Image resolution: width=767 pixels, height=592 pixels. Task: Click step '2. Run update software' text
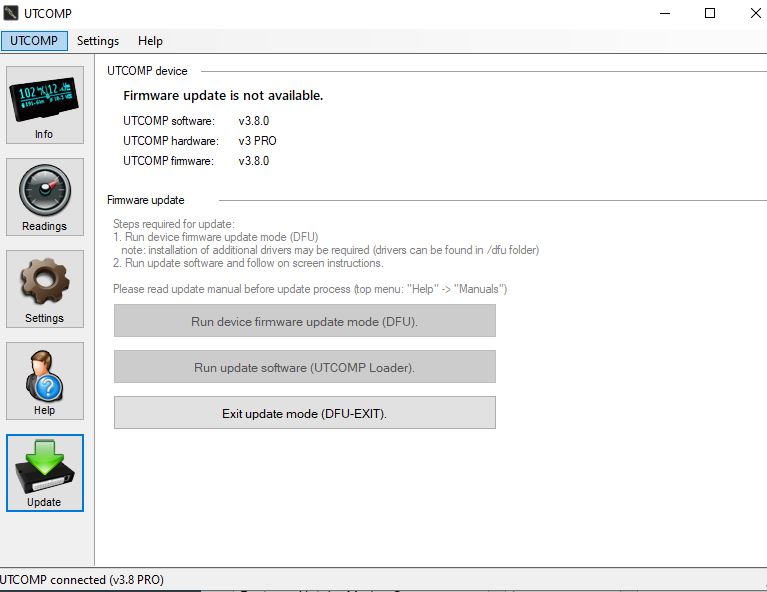248,263
